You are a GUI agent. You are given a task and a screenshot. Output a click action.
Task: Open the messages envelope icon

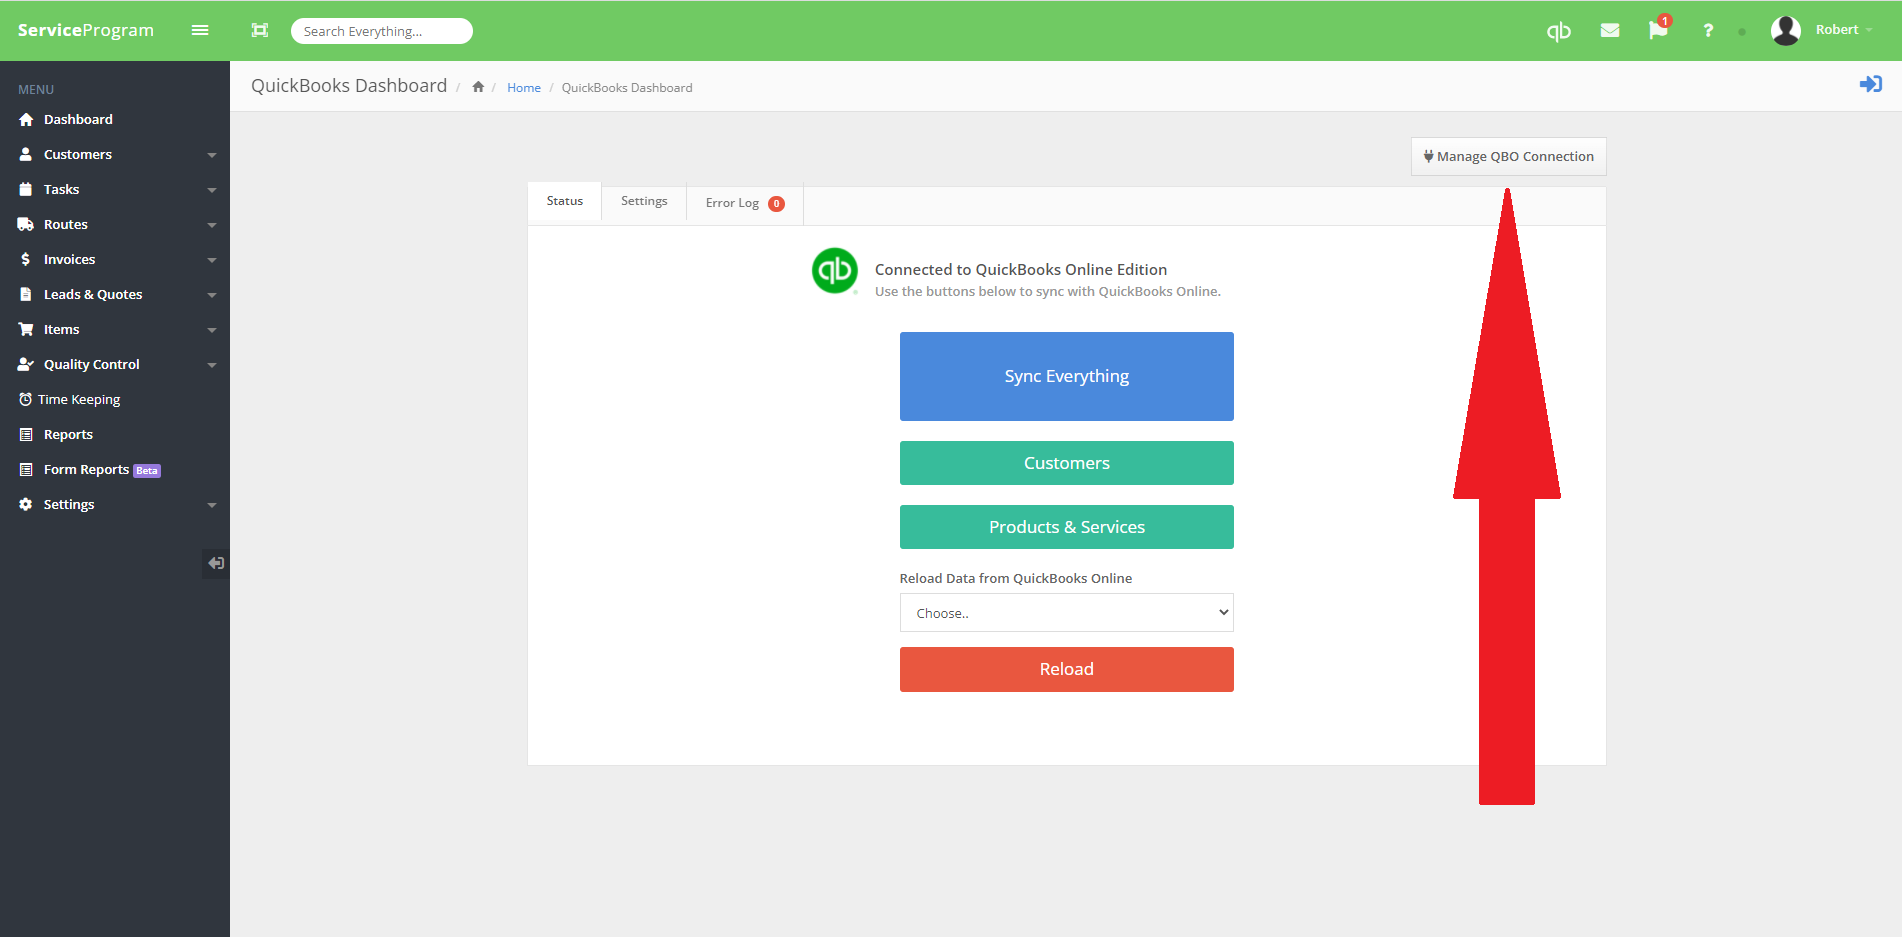pos(1609,31)
